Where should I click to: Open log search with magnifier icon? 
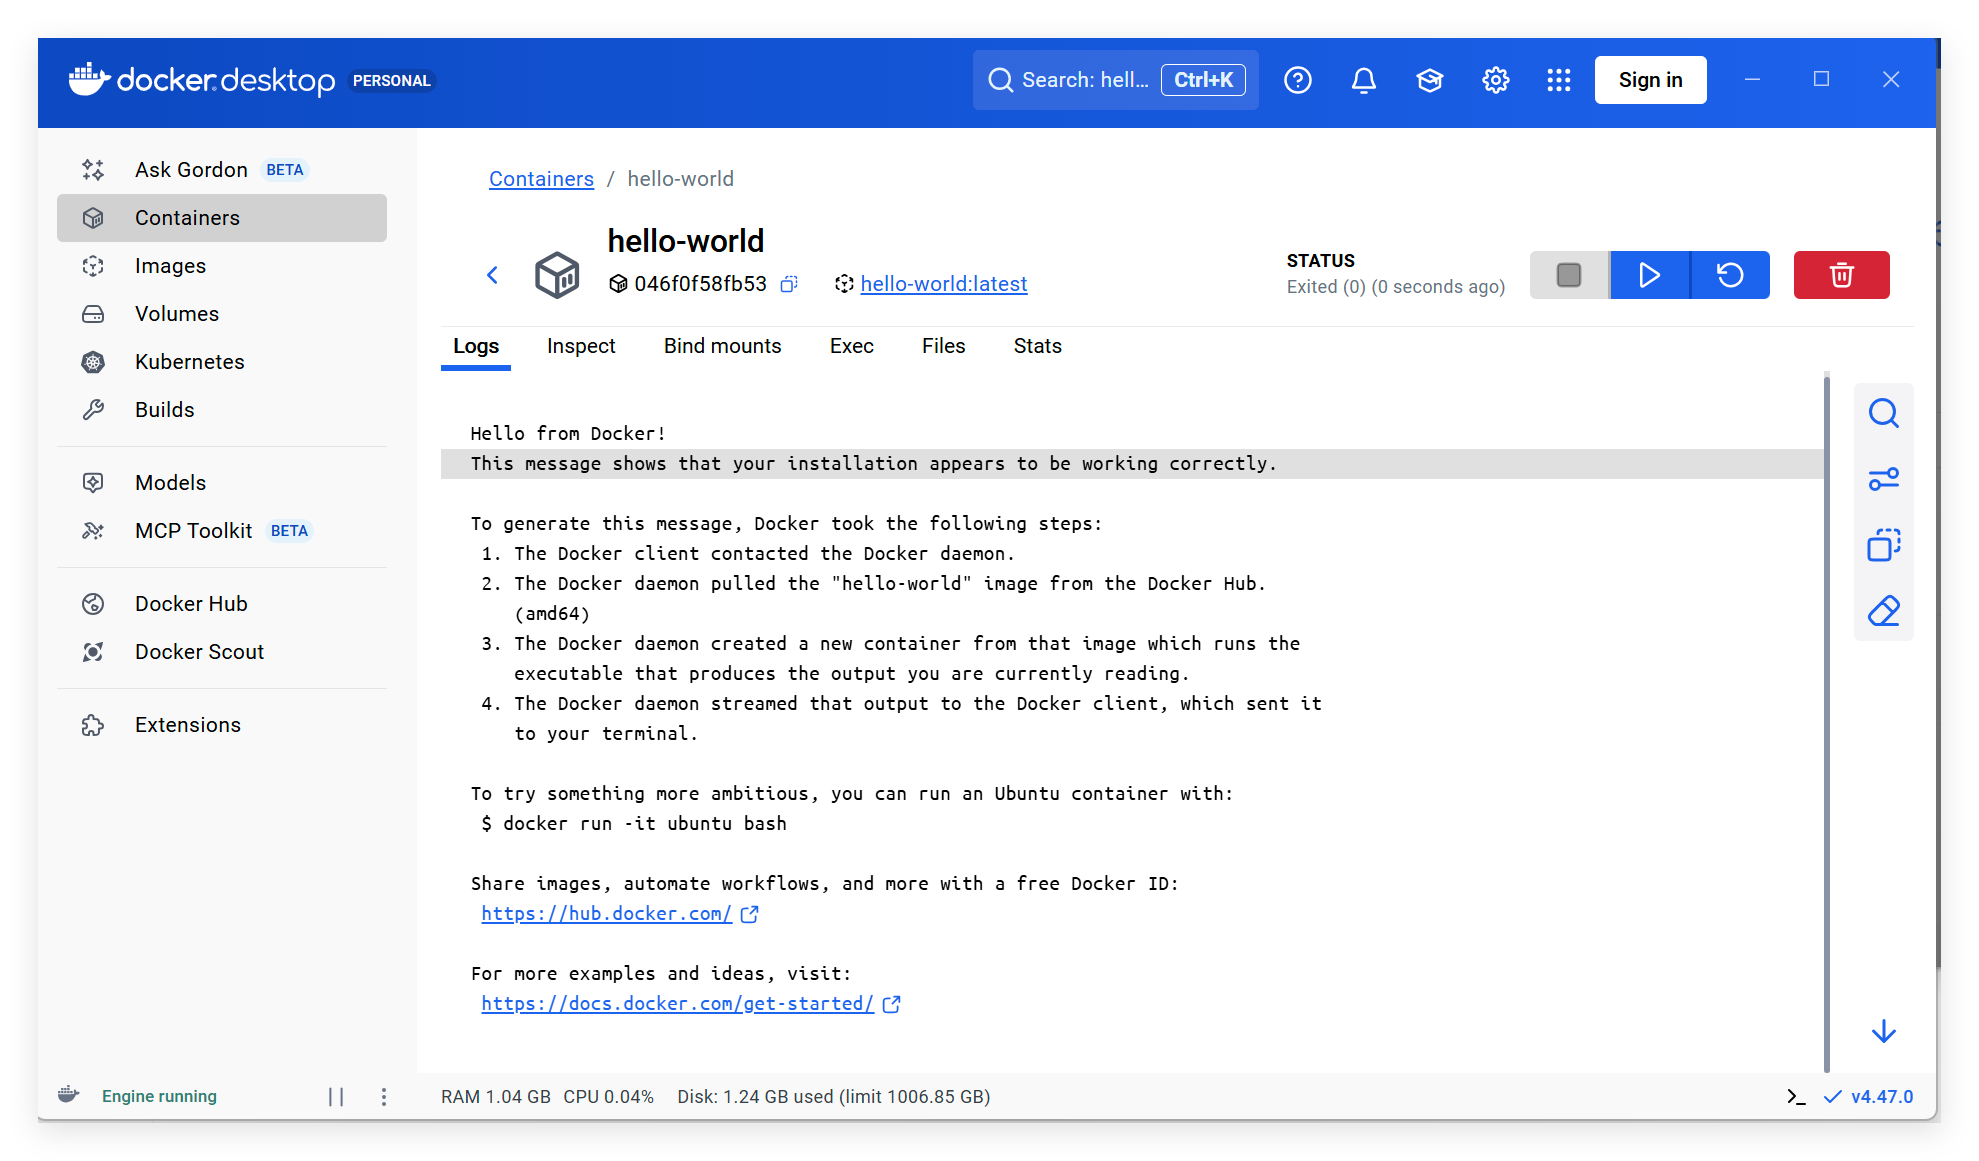(1883, 413)
